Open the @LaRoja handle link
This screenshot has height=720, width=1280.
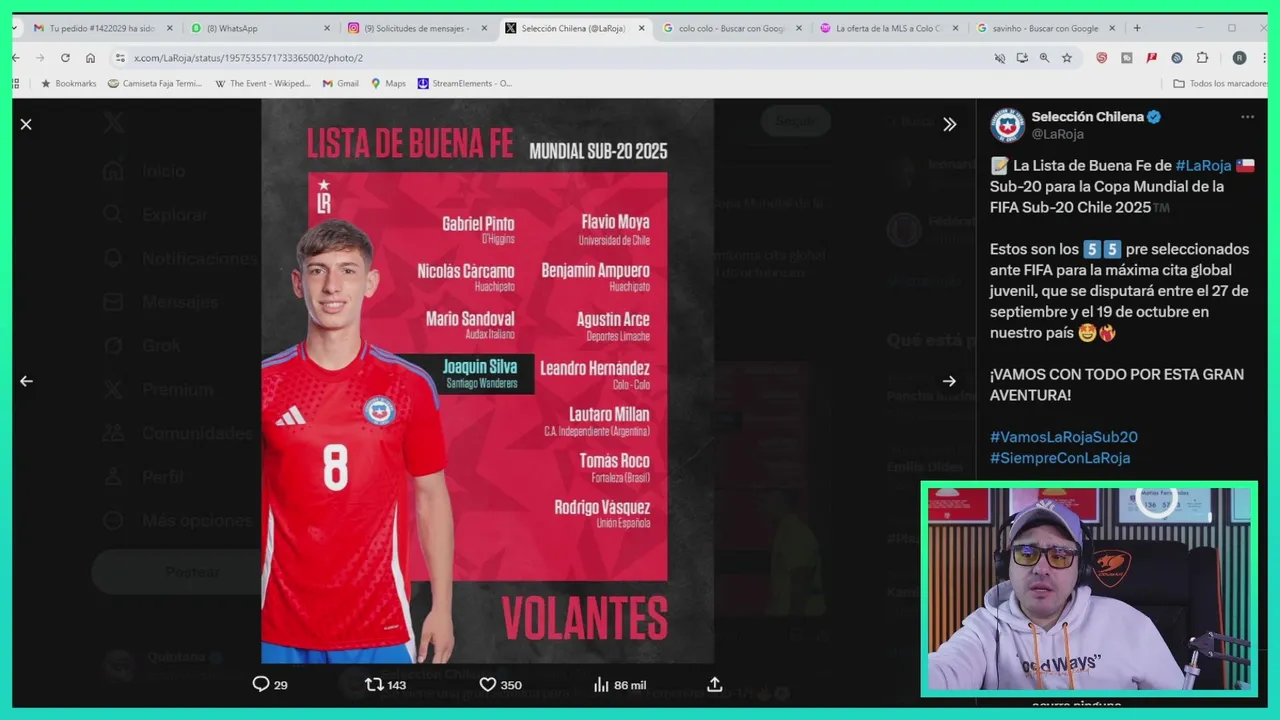pyautogui.click(x=1057, y=134)
